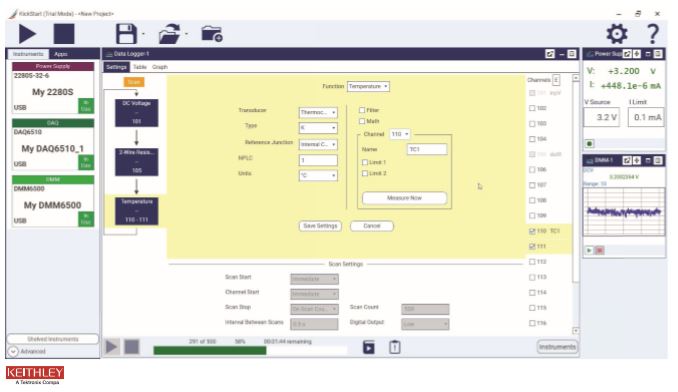Viewport: 678px width, 392px height.
Task: Stop the DMM-1 mini panel measurement
Action: [x=599, y=250]
